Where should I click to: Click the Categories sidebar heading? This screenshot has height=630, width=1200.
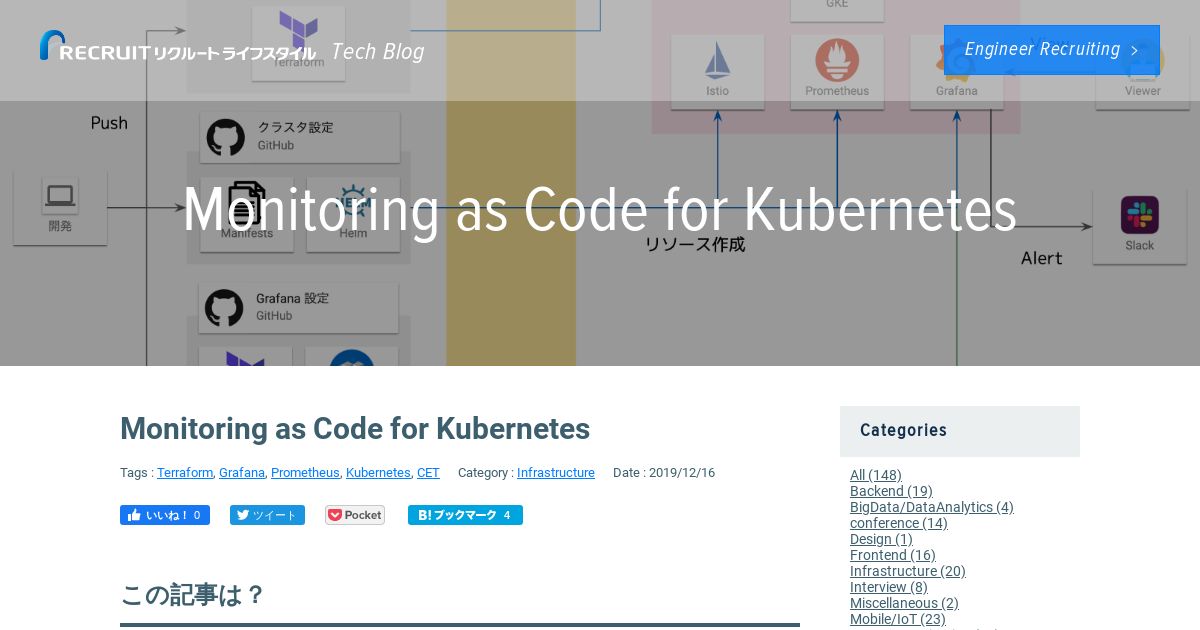[903, 431]
